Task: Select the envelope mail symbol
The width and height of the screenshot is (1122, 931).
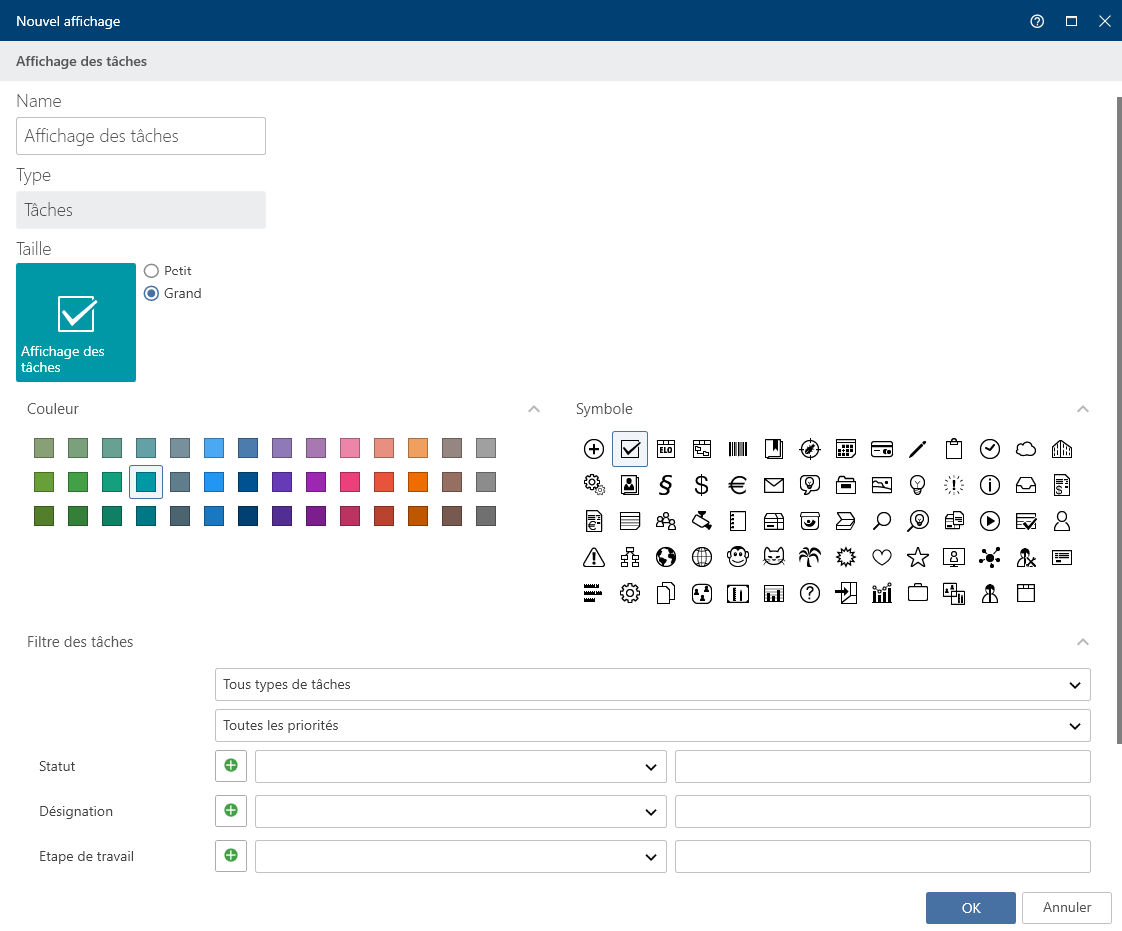Action: coord(773,486)
